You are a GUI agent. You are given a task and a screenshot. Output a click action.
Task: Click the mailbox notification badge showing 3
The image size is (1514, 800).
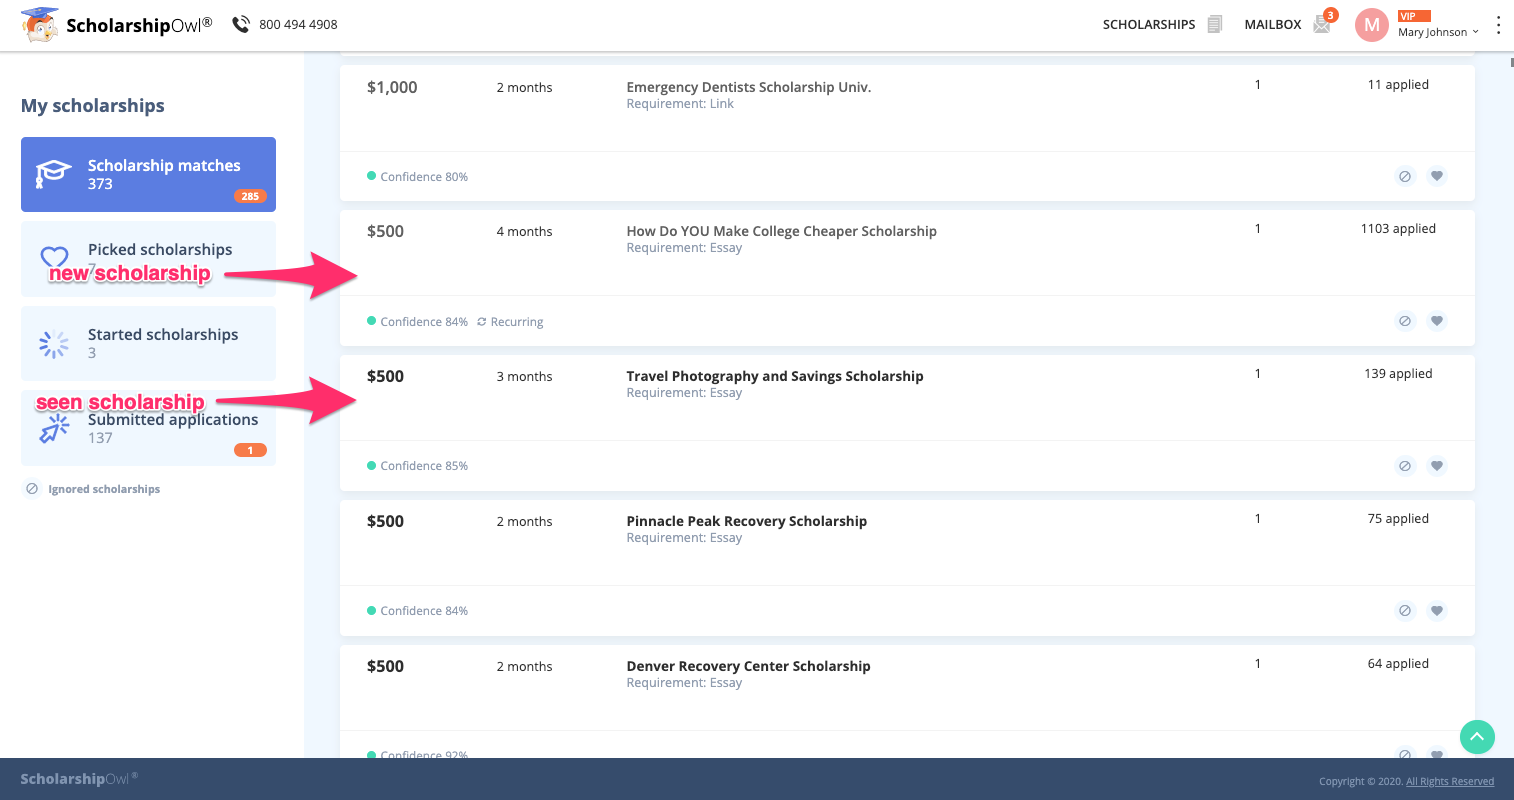[x=1331, y=15]
